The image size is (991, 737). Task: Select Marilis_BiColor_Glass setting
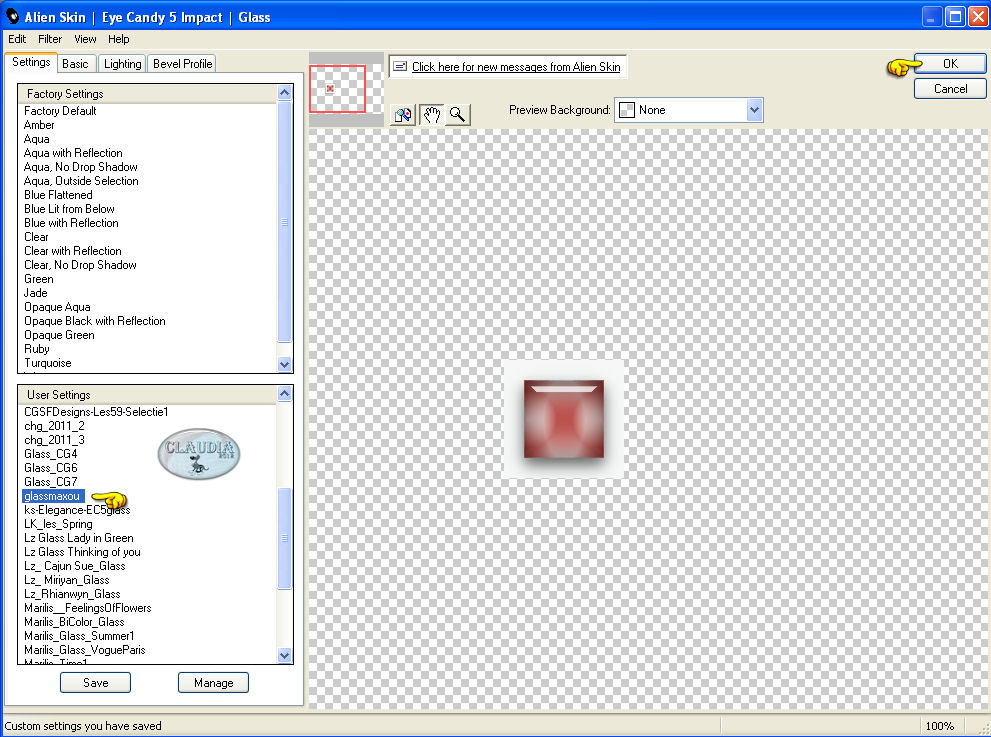[74, 622]
